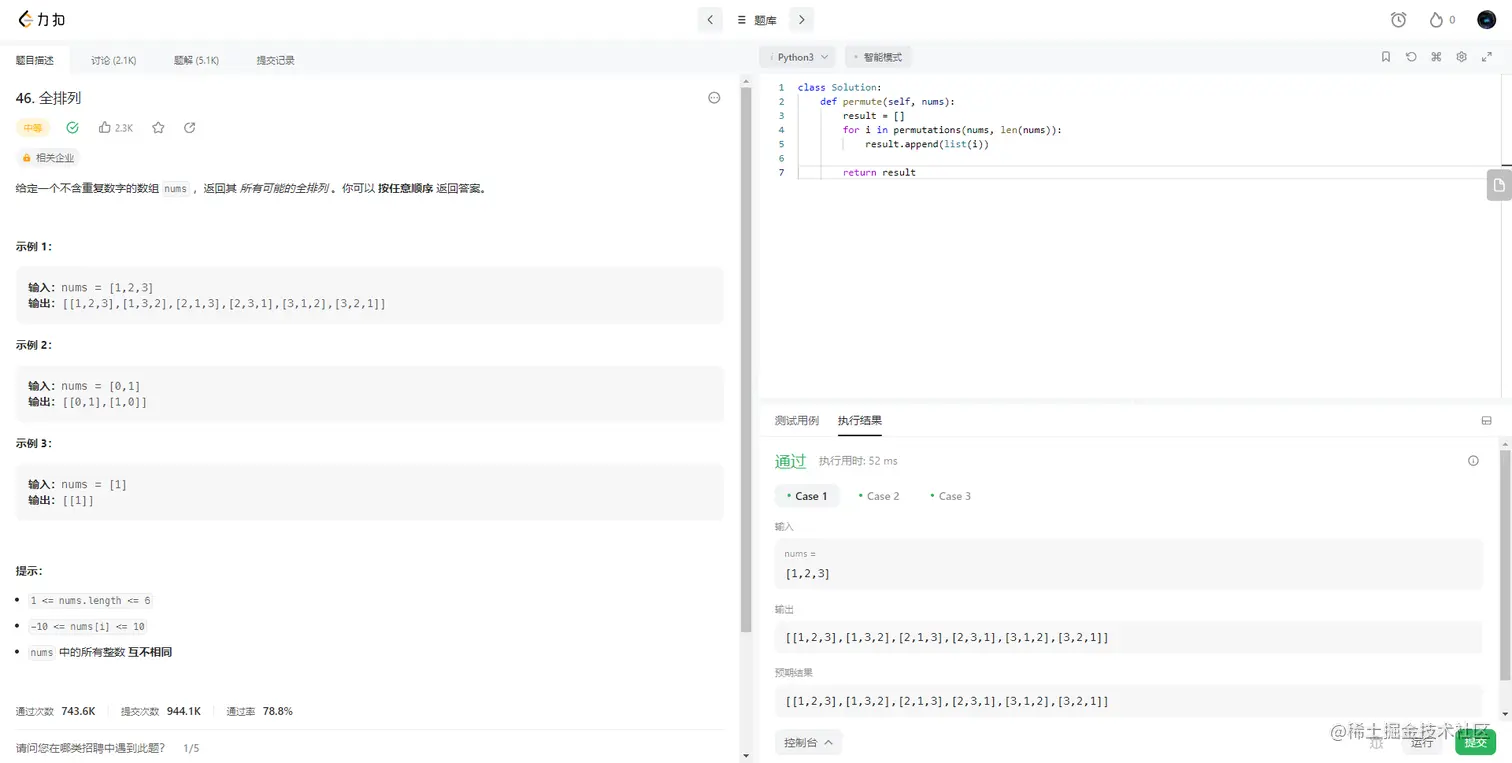Viewport: 1512px width, 763px height.
Task: Open the 题库 problem list
Action: (756, 20)
